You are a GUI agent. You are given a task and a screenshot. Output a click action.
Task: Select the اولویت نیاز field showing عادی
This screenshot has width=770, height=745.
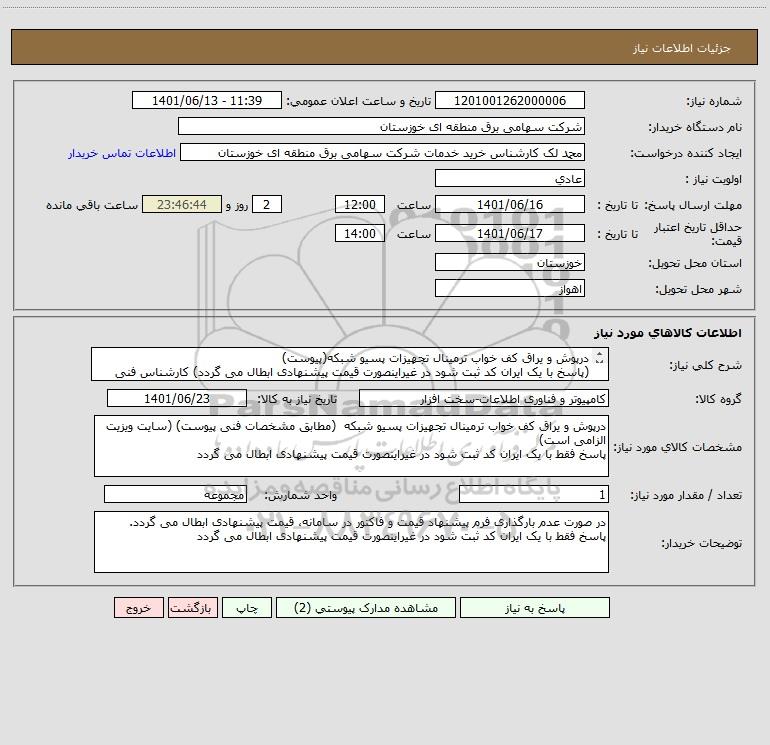tap(510, 178)
